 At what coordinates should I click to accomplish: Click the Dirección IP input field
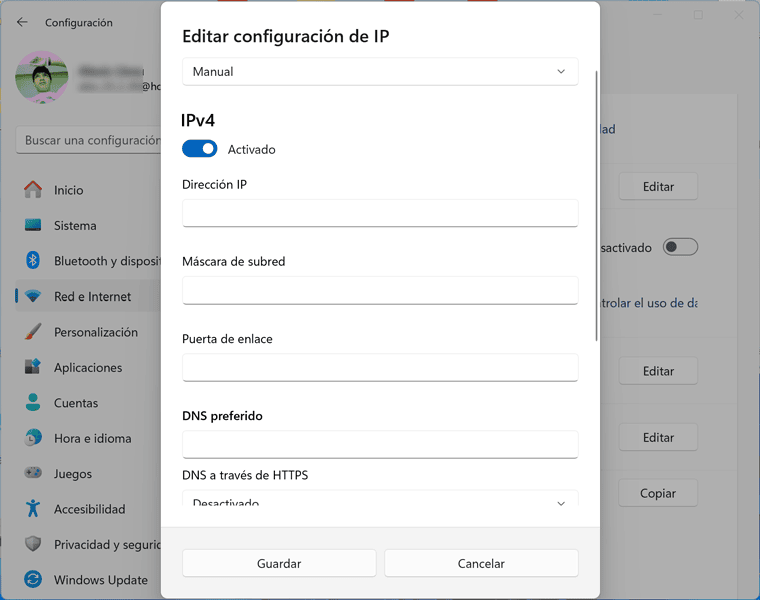tap(380, 213)
